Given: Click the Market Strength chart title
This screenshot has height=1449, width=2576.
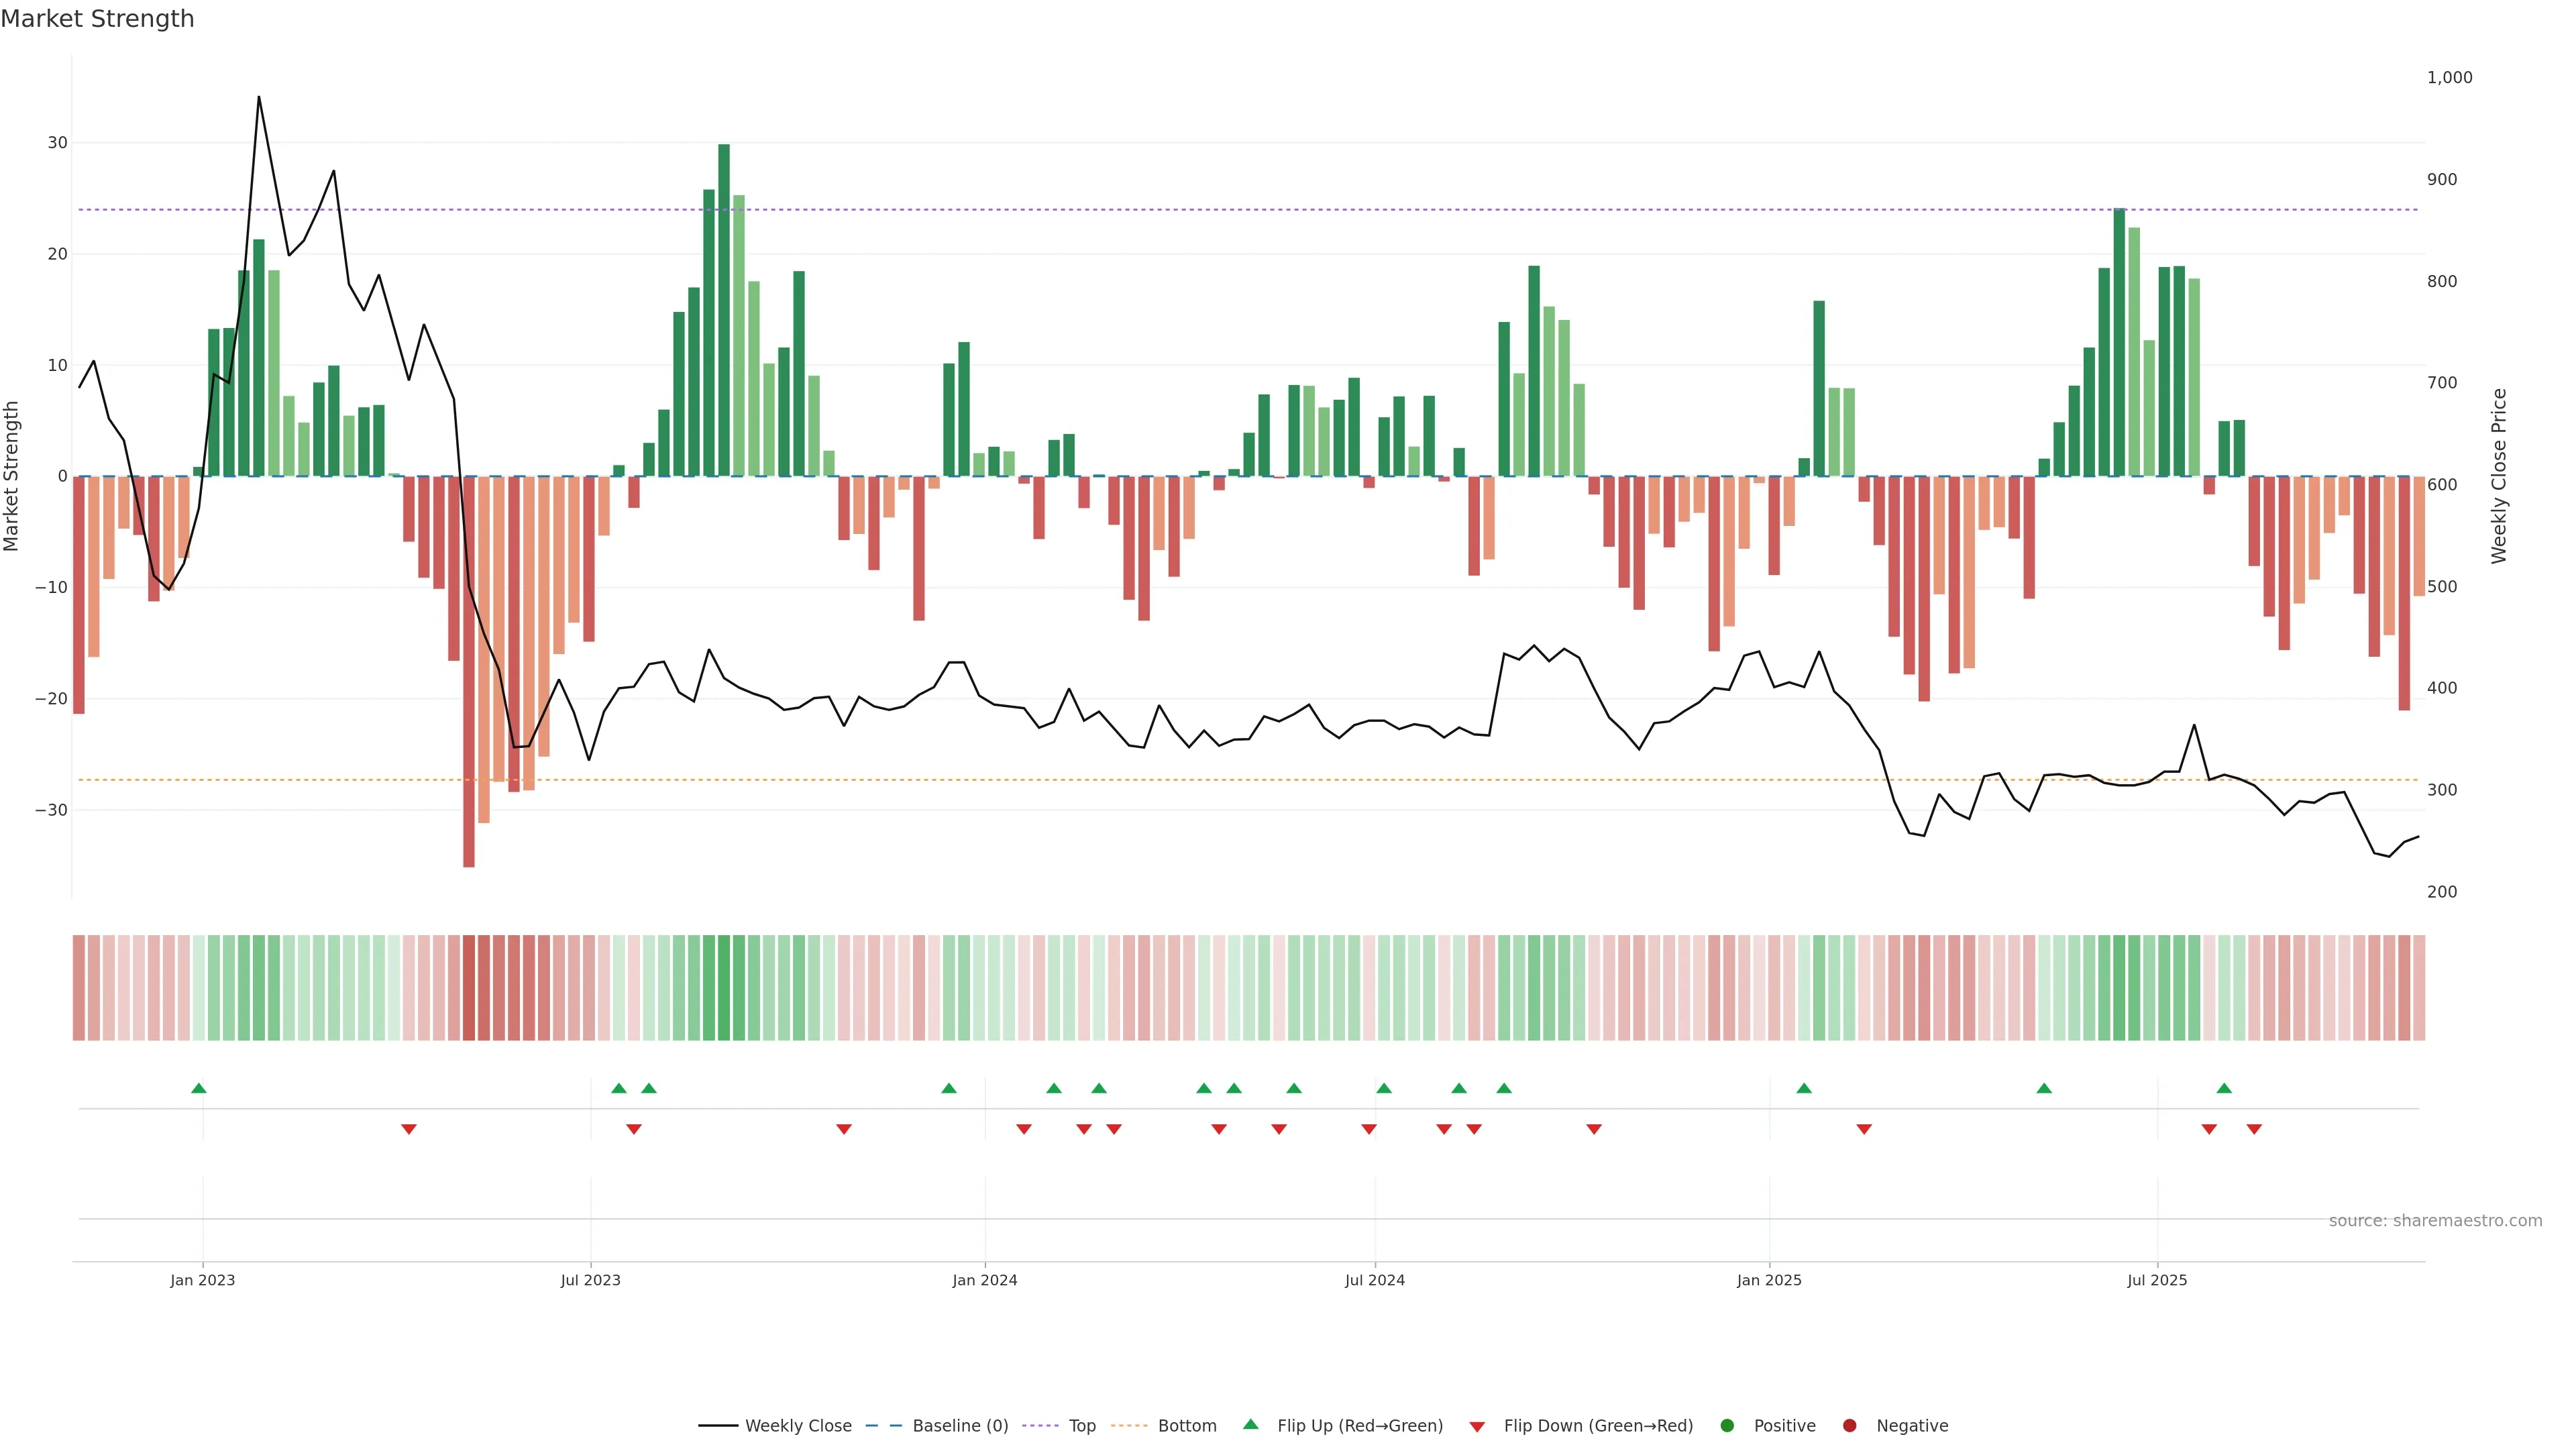Looking at the screenshot, I should 97,19.
